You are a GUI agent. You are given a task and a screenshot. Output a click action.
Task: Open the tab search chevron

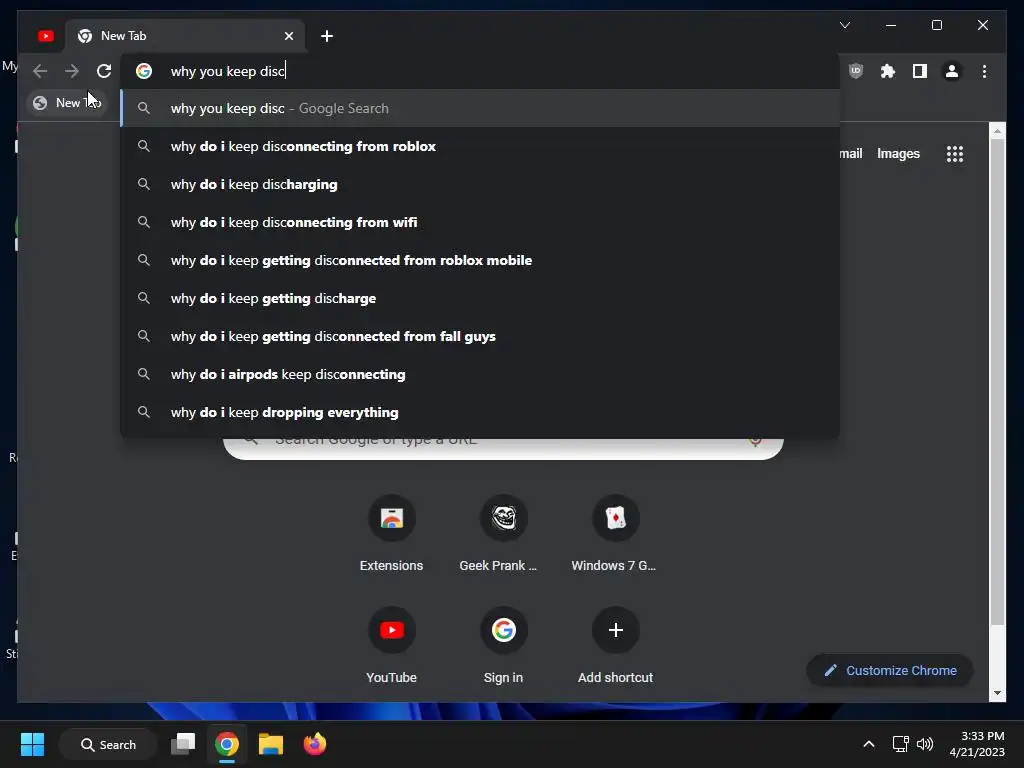pos(844,25)
